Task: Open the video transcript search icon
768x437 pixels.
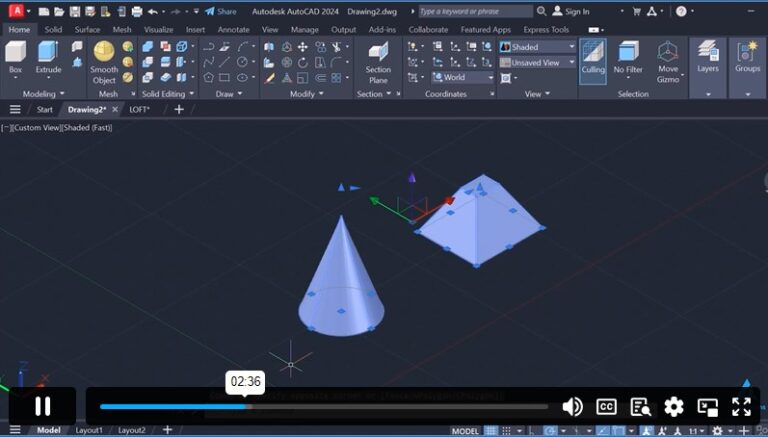Action: click(x=640, y=407)
